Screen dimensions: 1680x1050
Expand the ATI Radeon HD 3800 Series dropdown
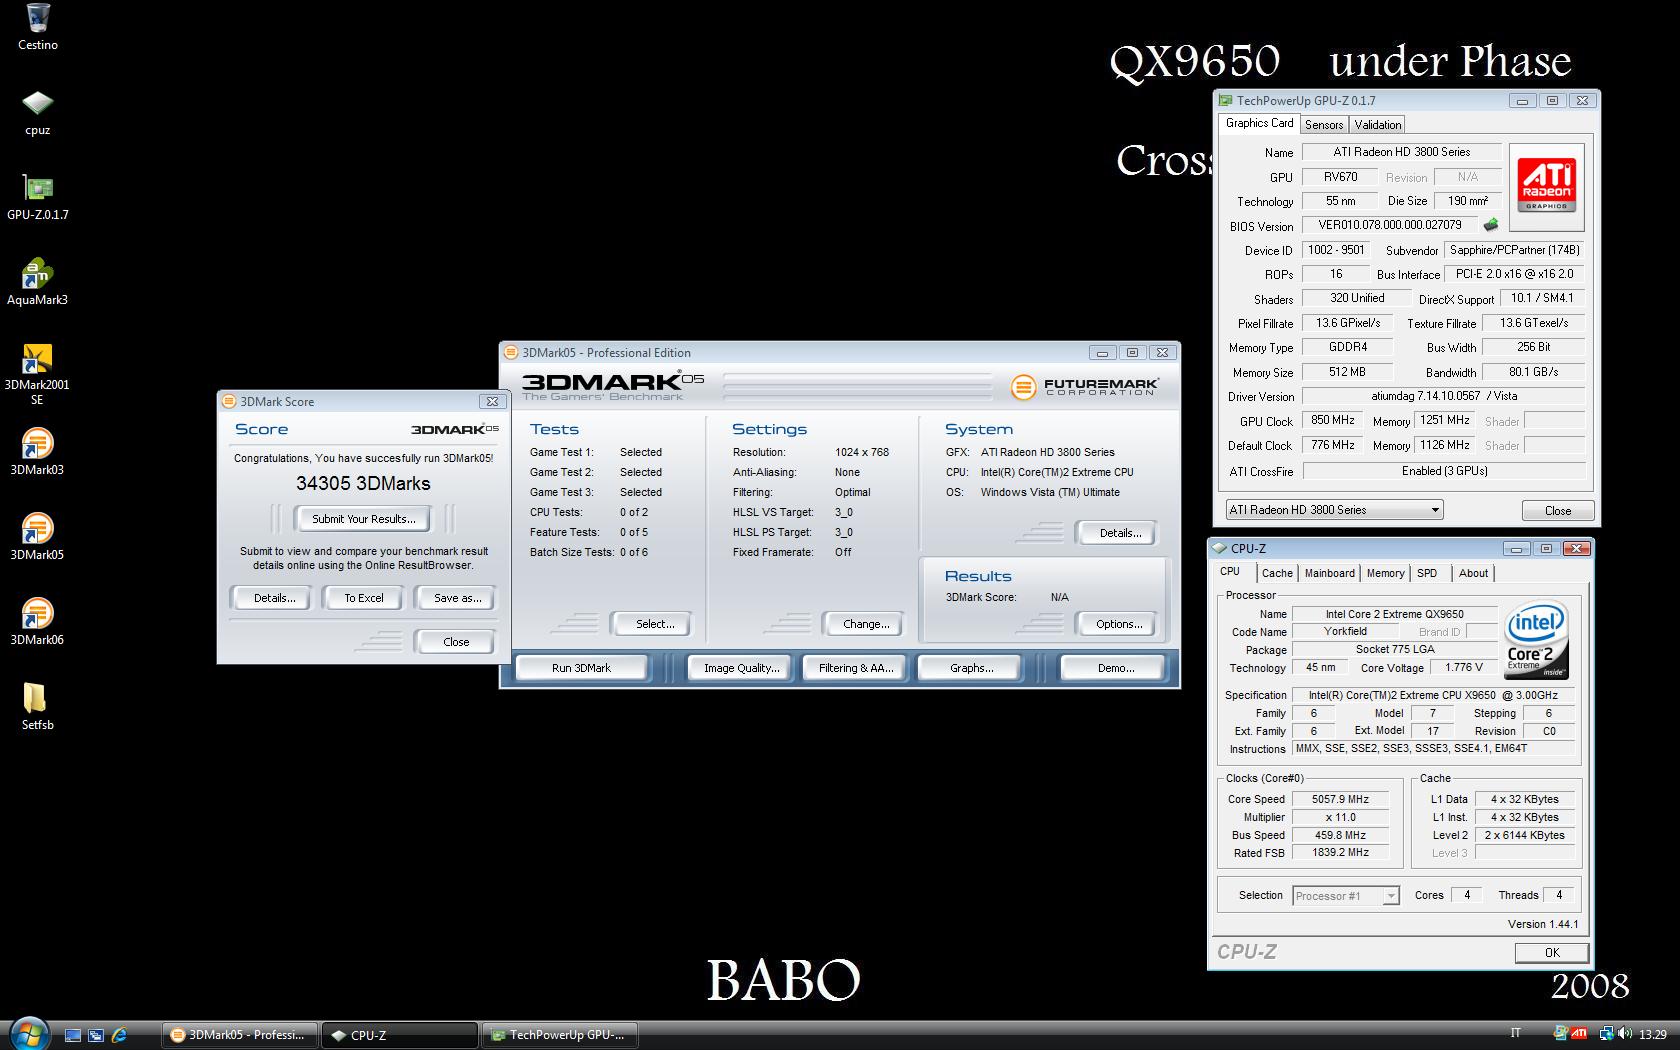[x=1435, y=510]
